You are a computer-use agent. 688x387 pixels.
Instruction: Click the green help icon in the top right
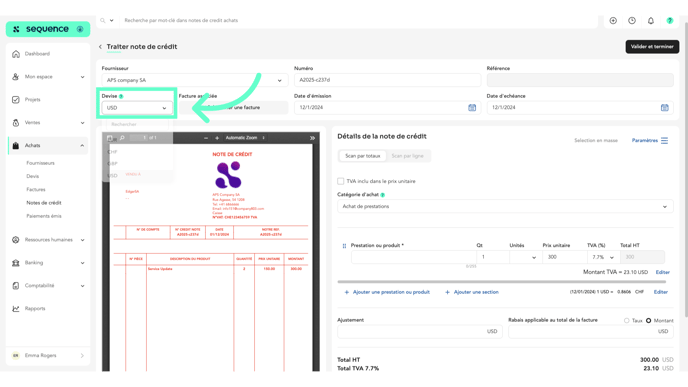pos(670,21)
